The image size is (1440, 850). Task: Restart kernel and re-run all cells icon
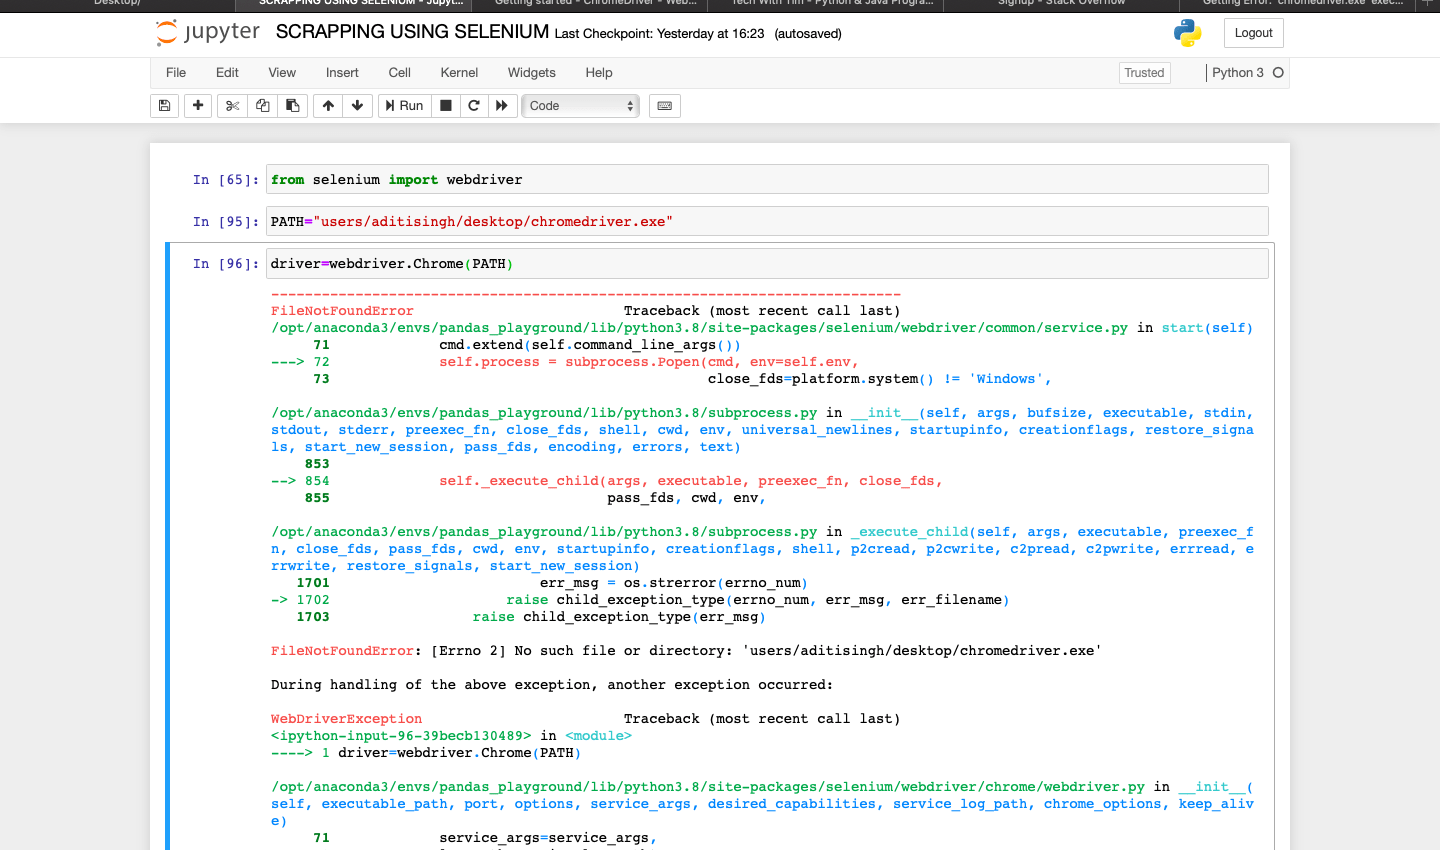(x=502, y=106)
